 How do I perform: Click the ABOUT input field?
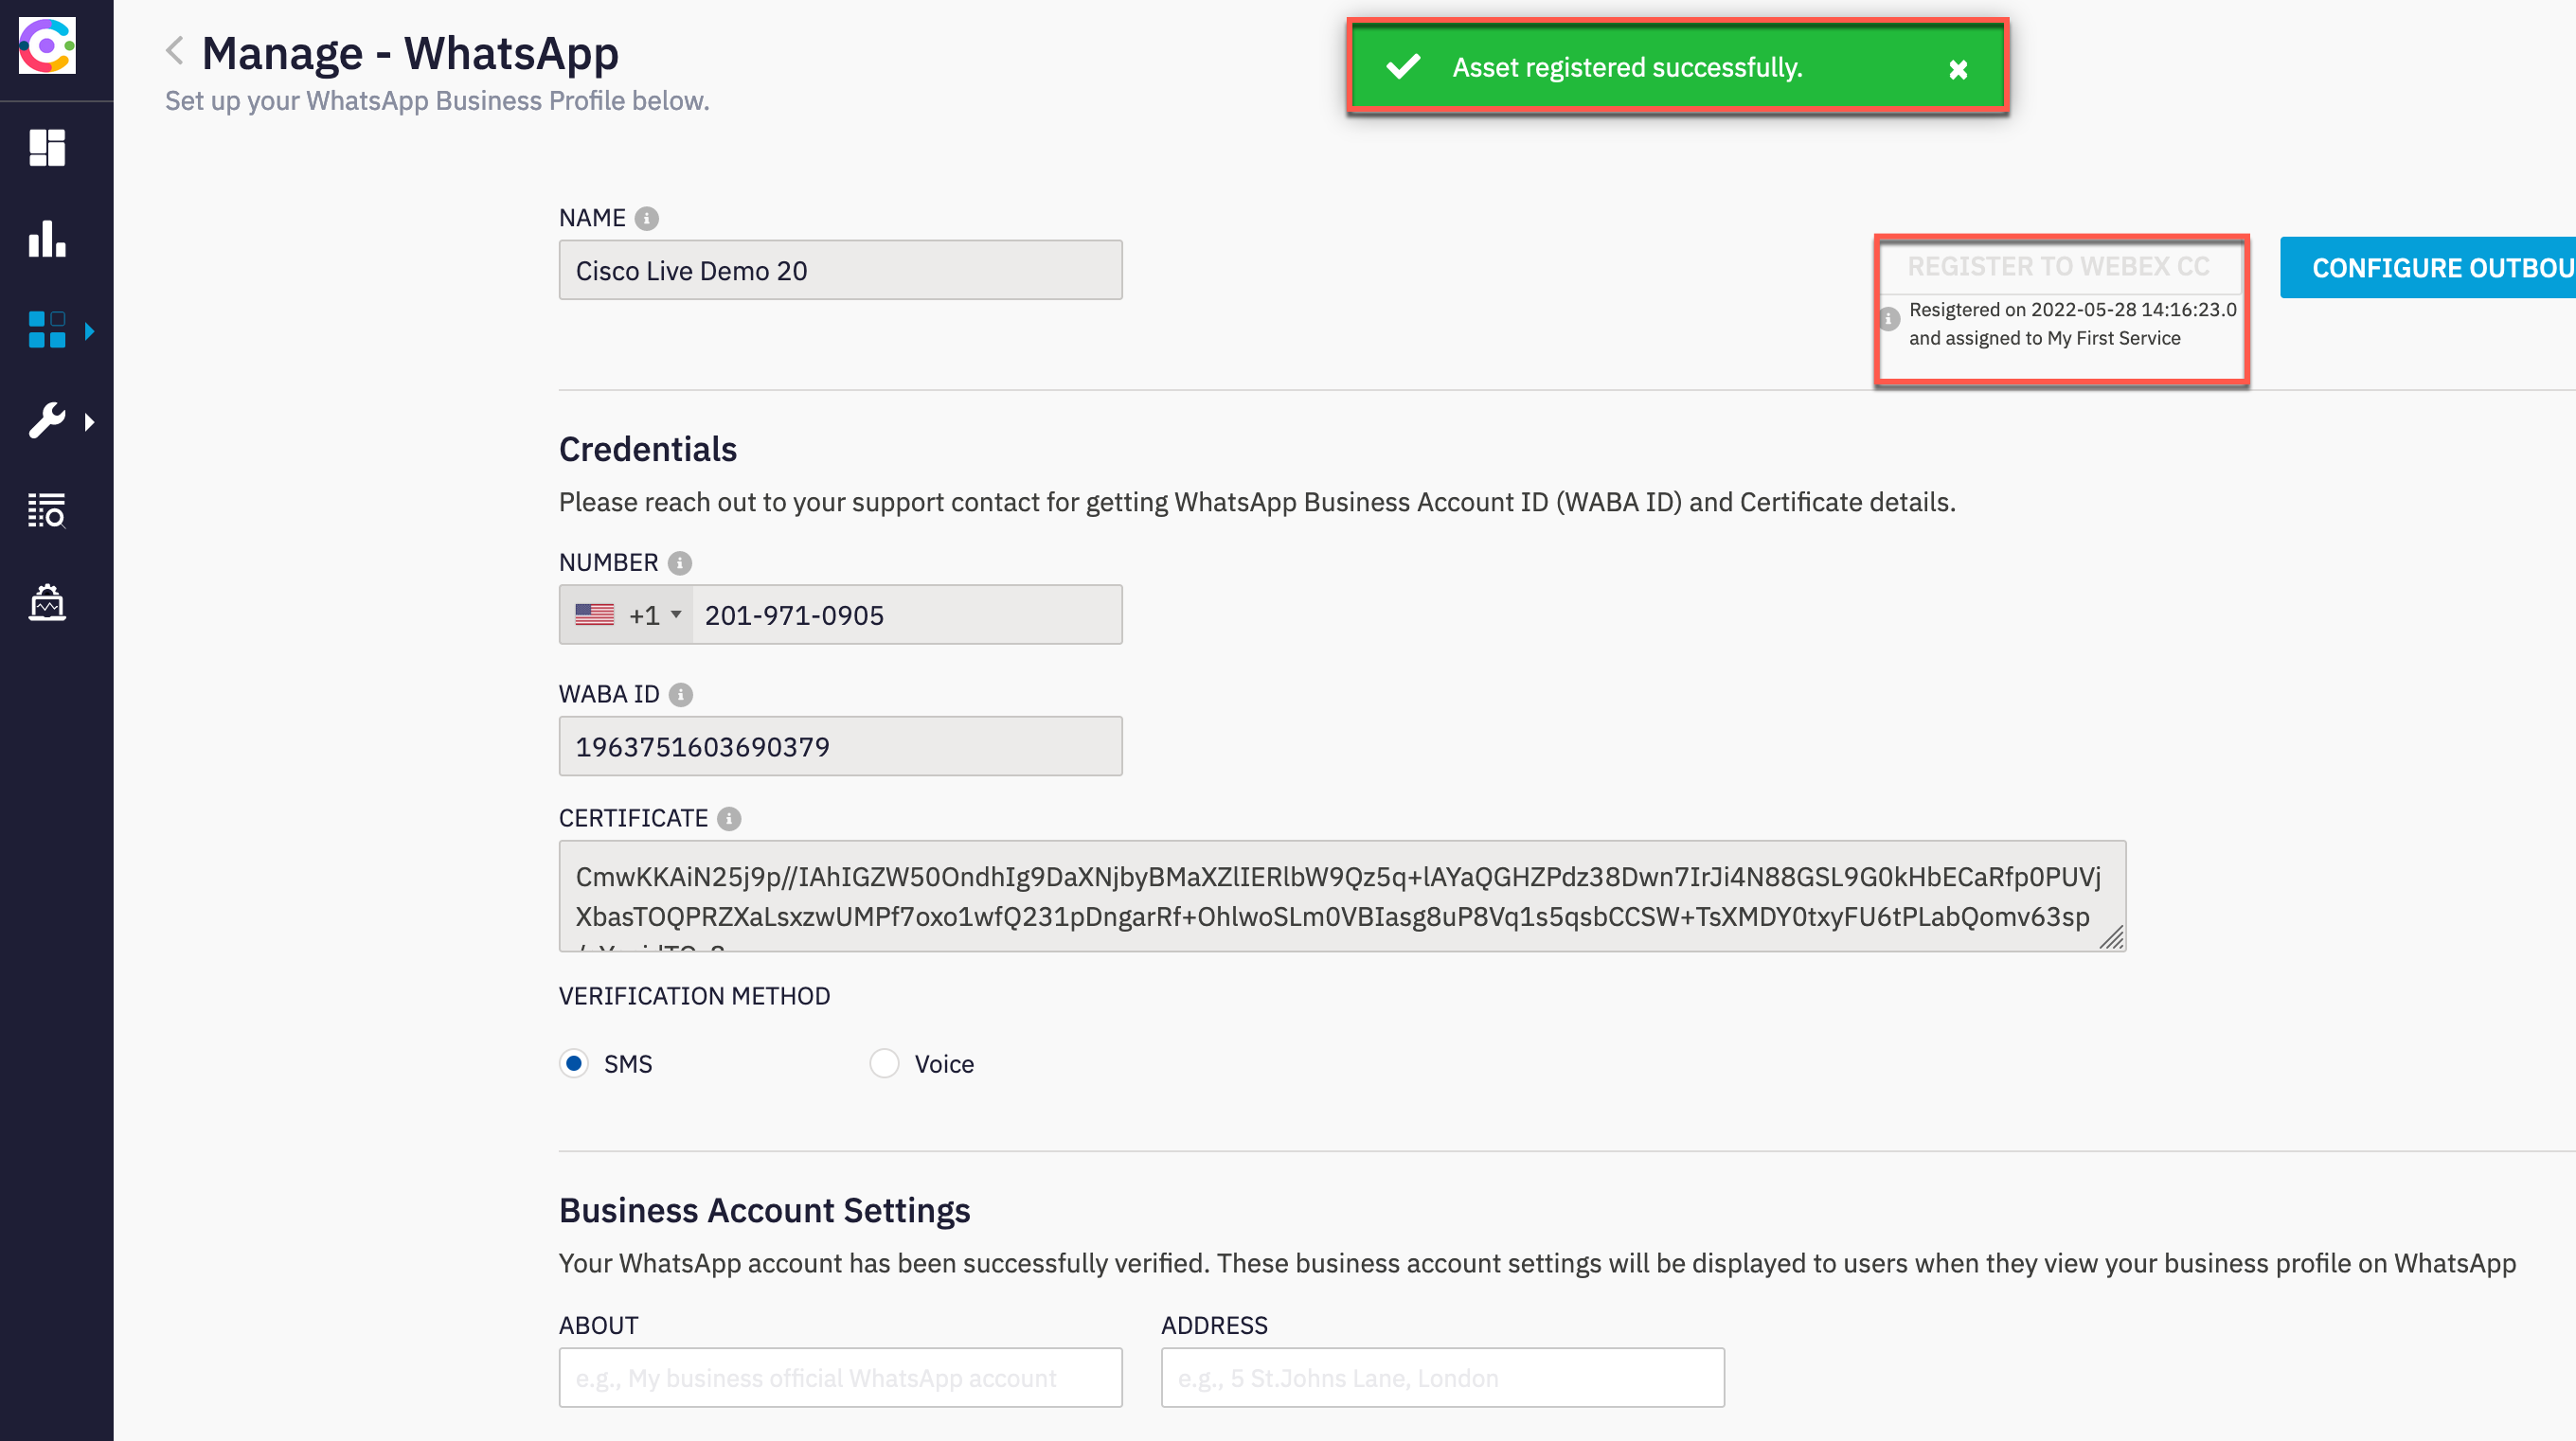coord(840,1378)
